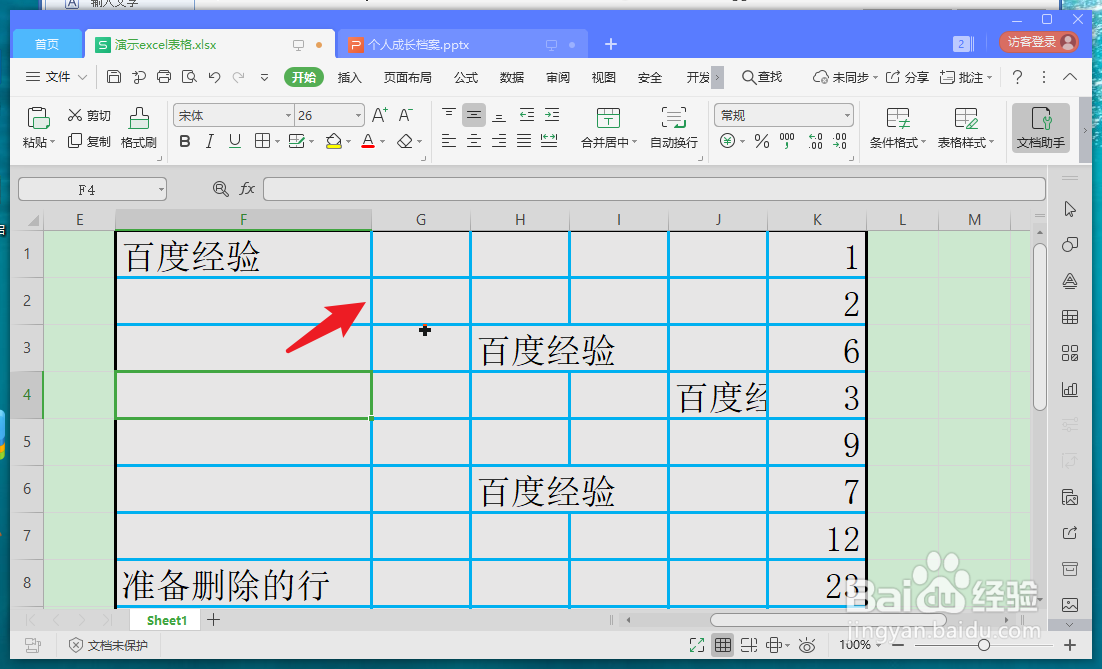The width and height of the screenshot is (1102, 669).
Task: Click the Paste clipboard icon
Action: [x=38, y=117]
